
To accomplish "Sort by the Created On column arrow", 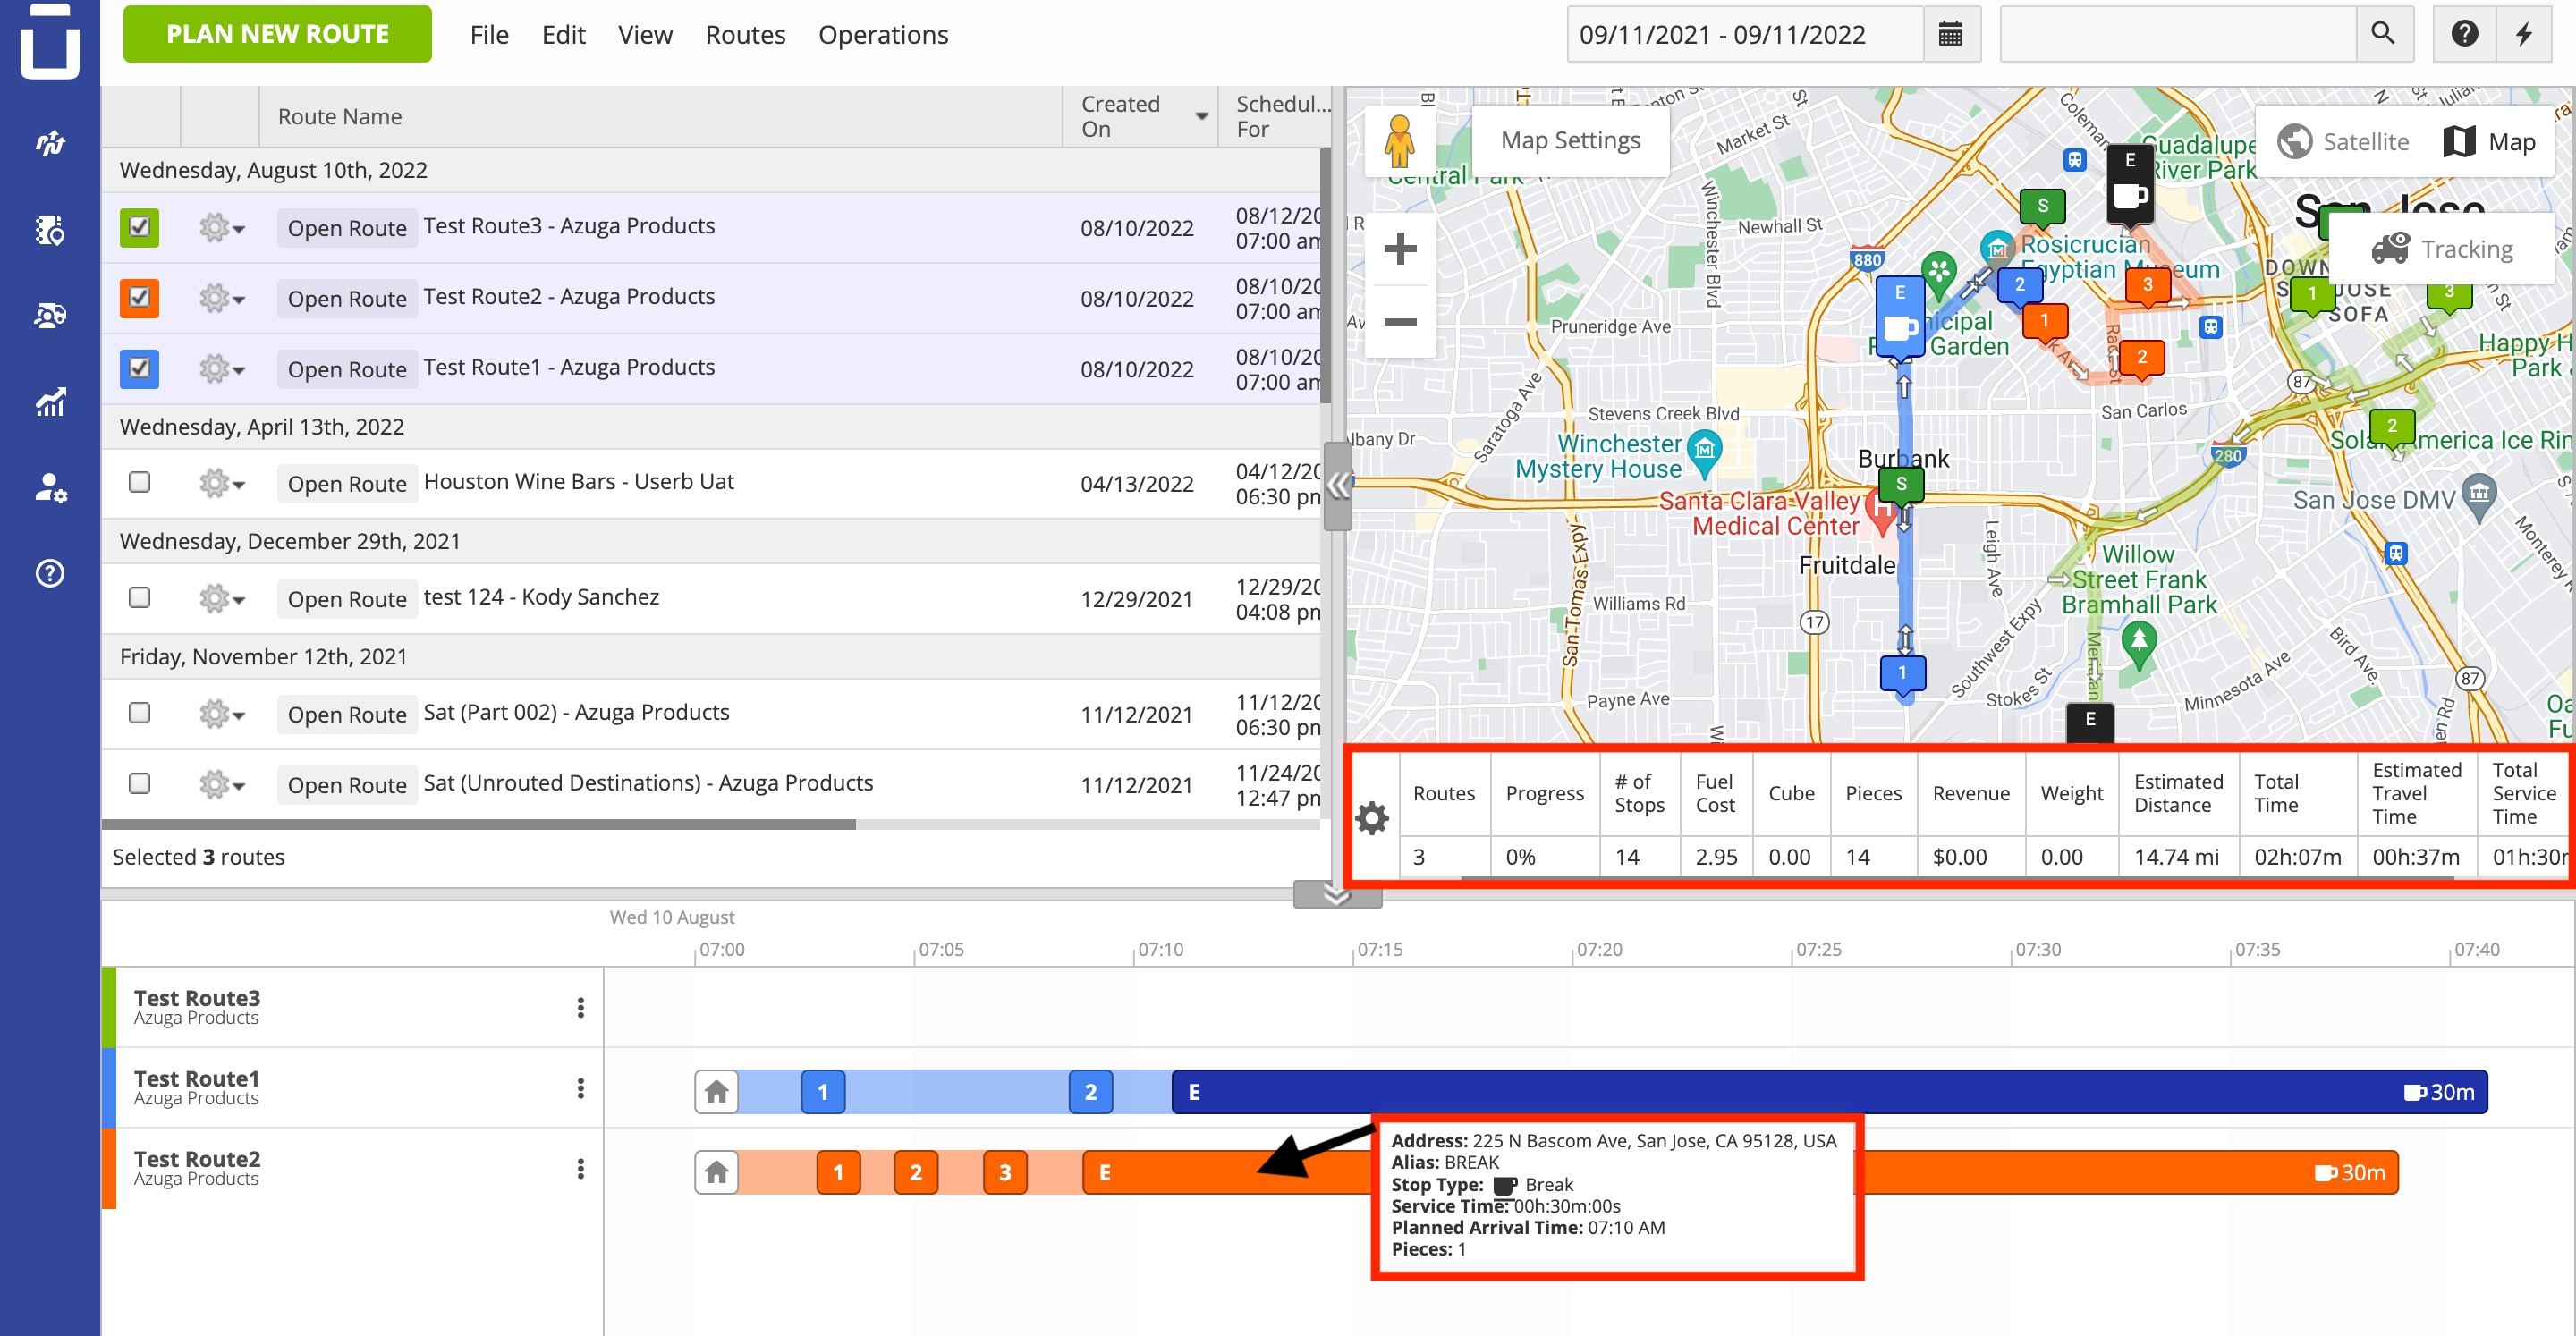I will tap(1201, 117).
